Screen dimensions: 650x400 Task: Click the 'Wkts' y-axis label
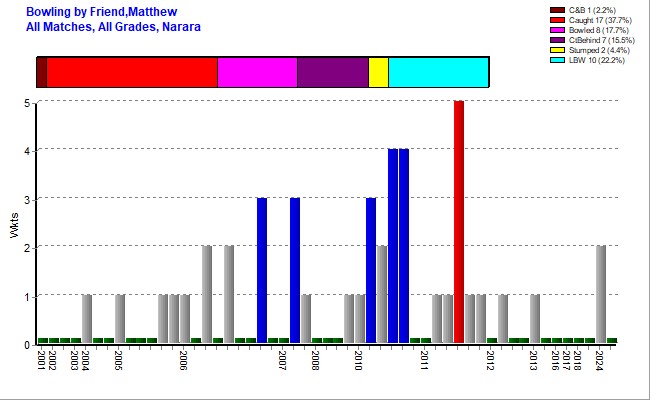(15, 225)
